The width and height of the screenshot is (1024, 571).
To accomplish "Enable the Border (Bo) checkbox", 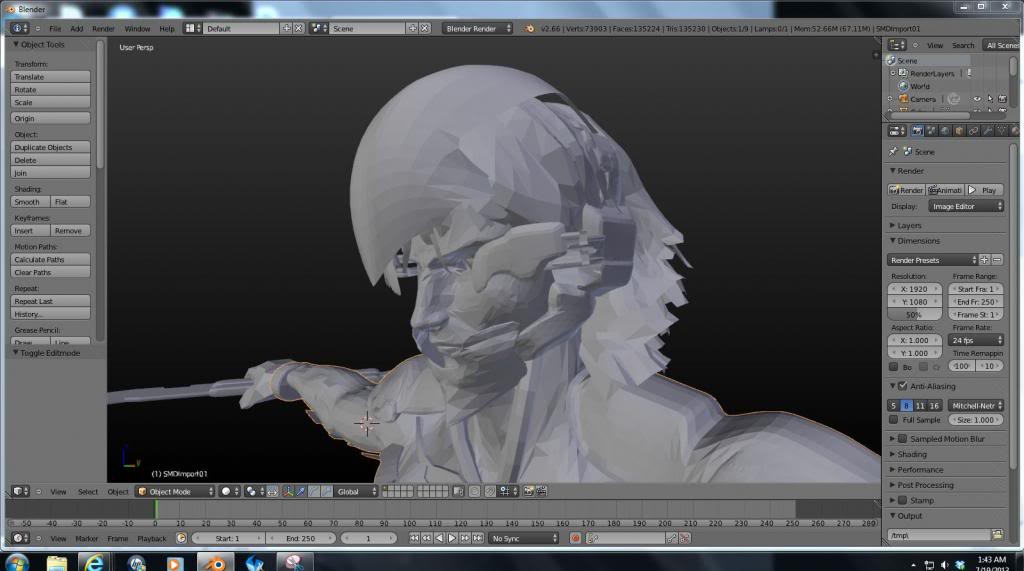I will (x=893, y=367).
